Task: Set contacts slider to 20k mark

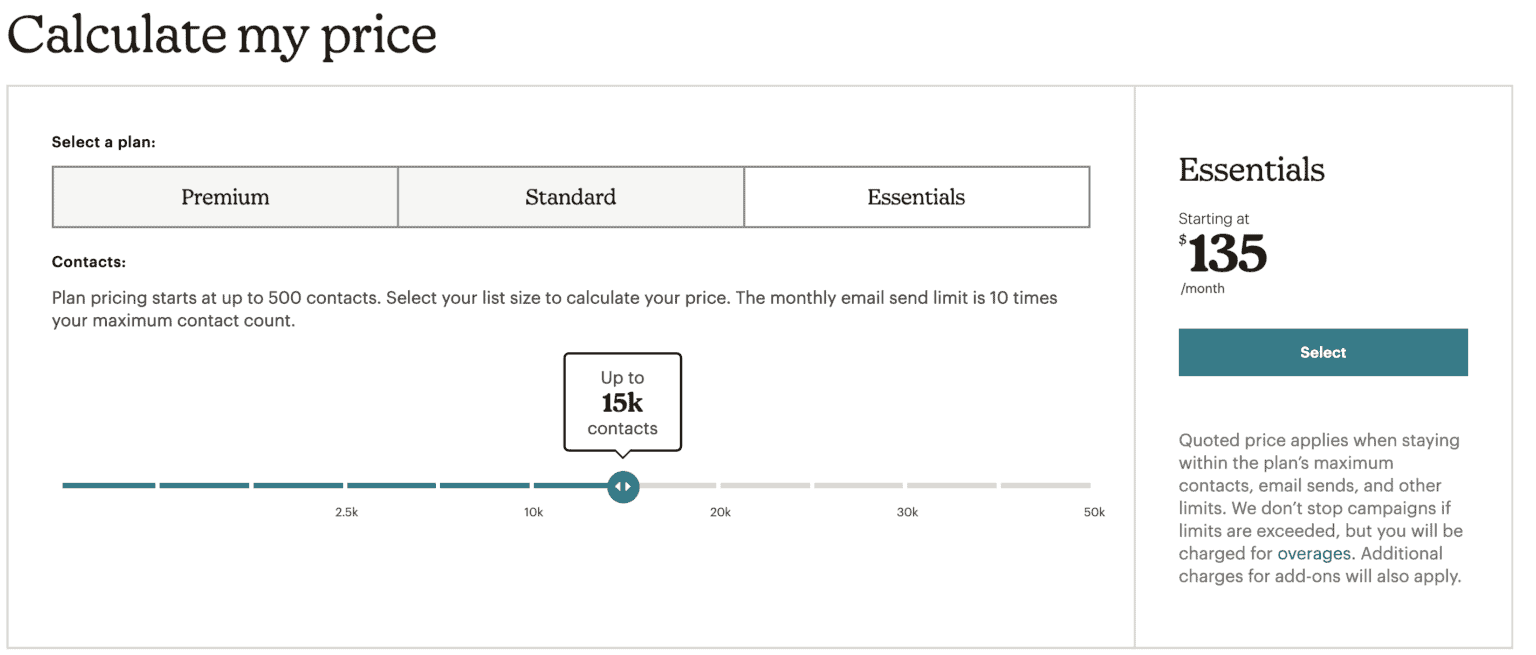Action: tap(720, 512)
